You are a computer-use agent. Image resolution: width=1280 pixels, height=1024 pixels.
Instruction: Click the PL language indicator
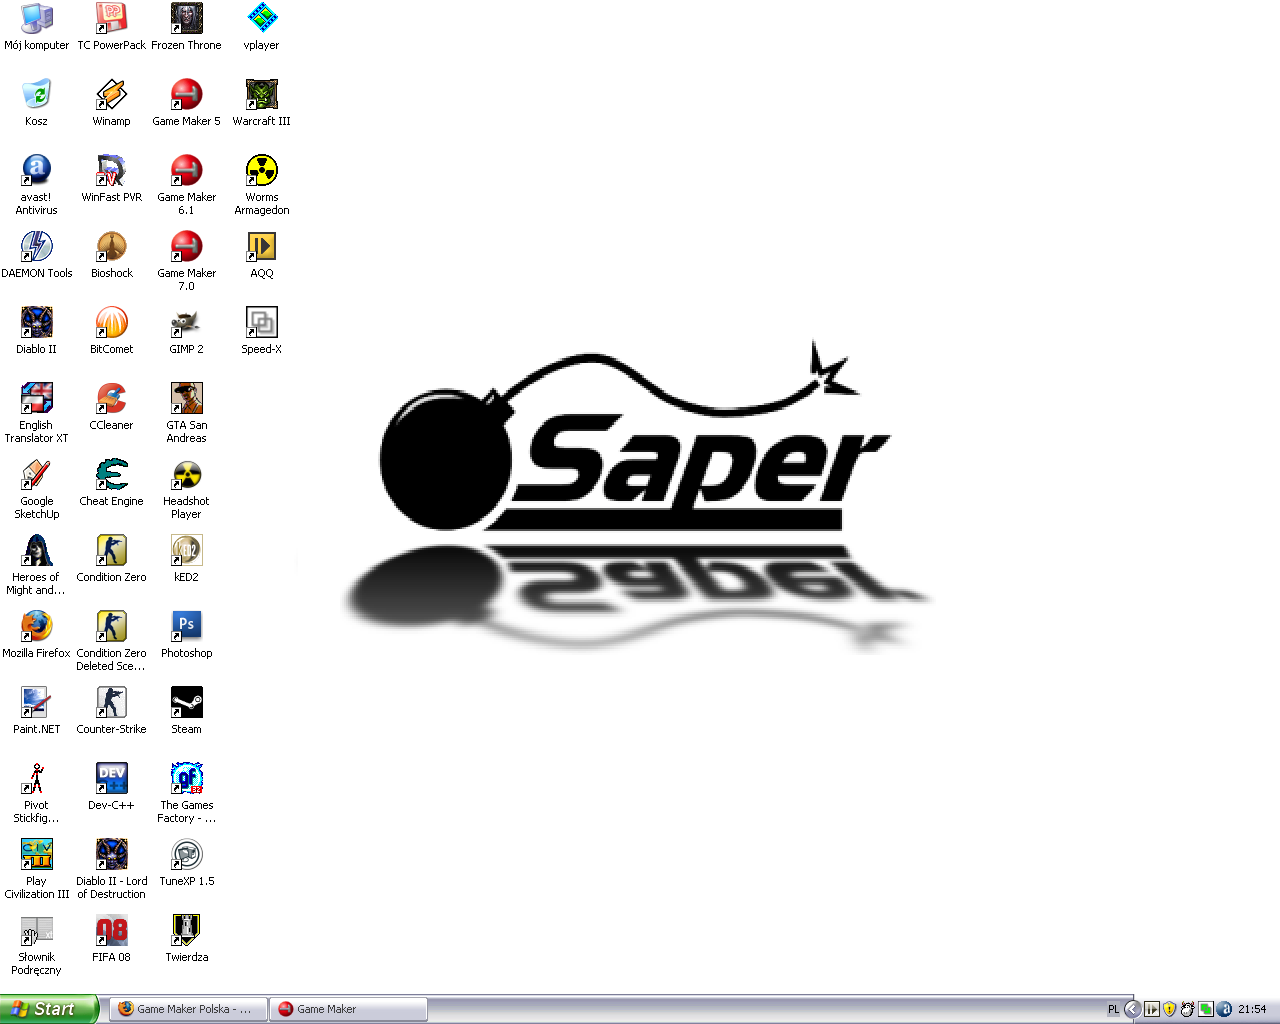pyautogui.click(x=1113, y=1009)
